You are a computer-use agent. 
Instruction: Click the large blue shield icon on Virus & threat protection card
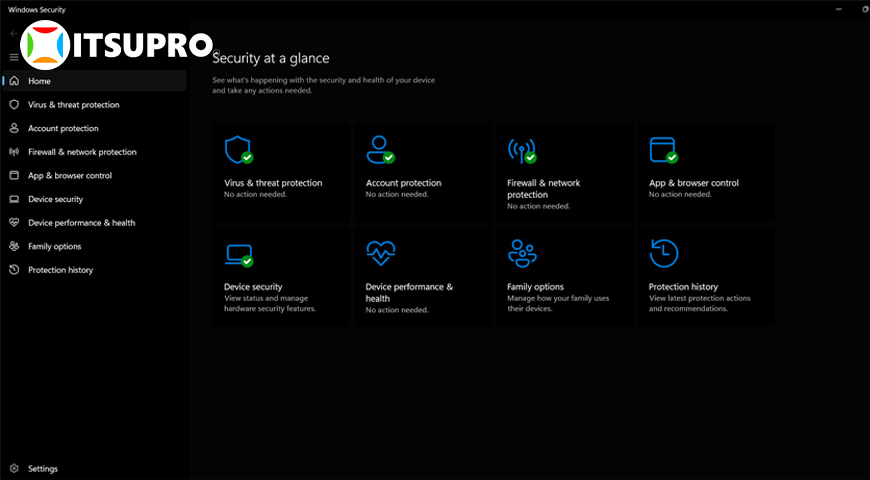click(239, 150)
